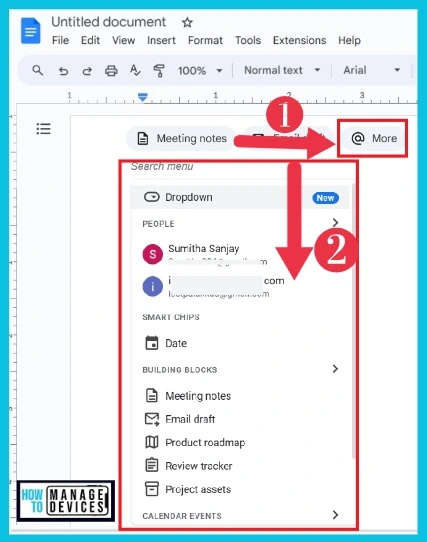Insert Project assets building block
The width and height of the screenshot is (427, 542).
click(x=240, y=489)
